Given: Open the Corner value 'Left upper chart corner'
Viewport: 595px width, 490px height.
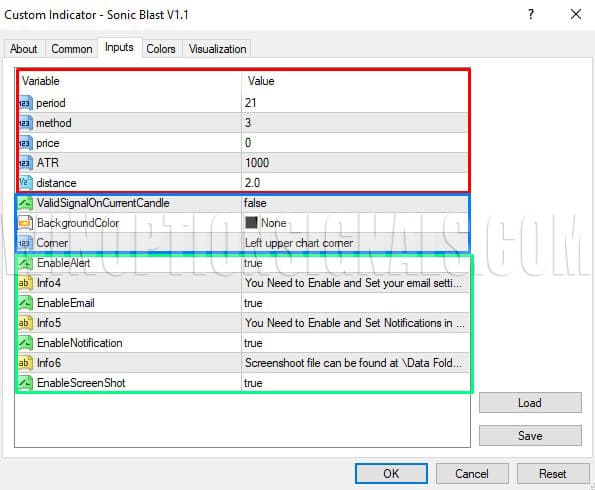Looking at the screenshot, I should coord(299,243).
